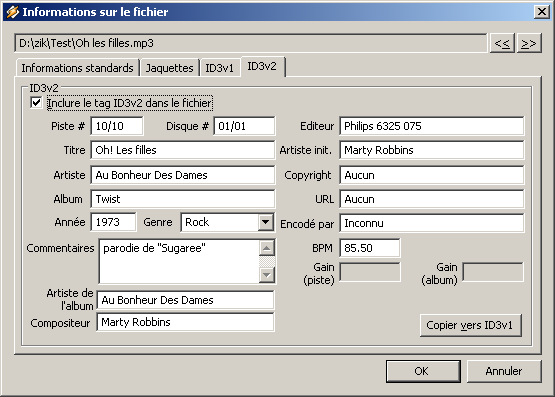Click the Artiste field Au Bonheur Des Dames
555x397 pixels.
pyautogui.click(x=183, y=175)
